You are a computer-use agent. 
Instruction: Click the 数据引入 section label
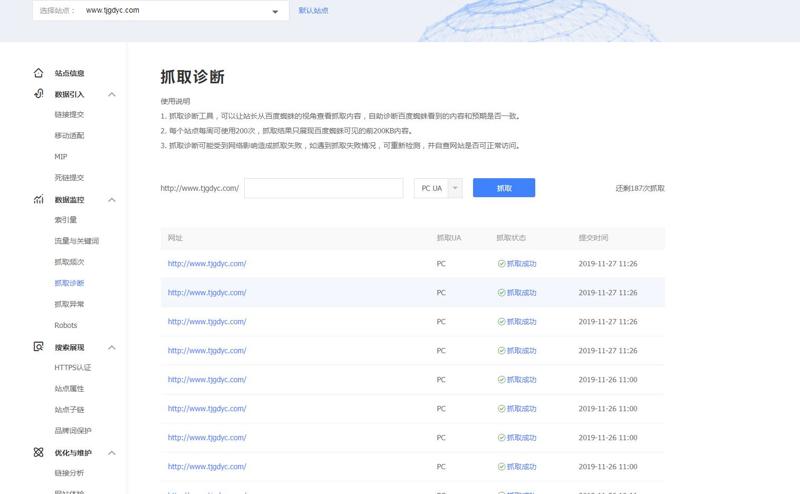coord(69,94)
